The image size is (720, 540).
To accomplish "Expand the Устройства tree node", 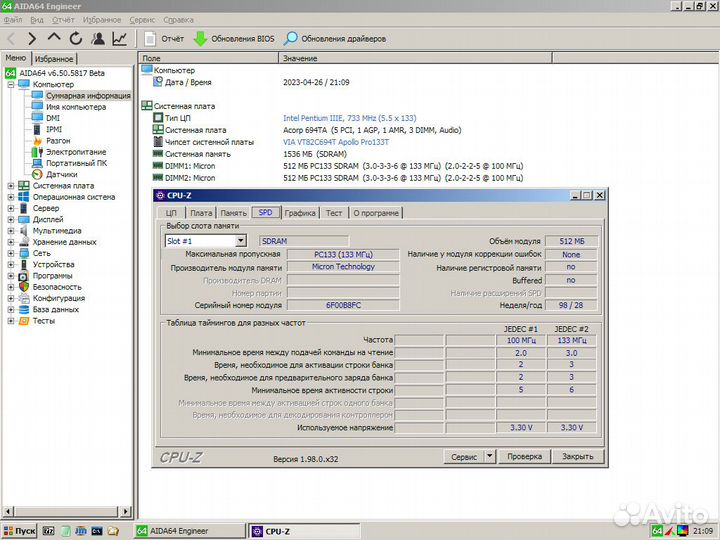I will tap(11, 264).
